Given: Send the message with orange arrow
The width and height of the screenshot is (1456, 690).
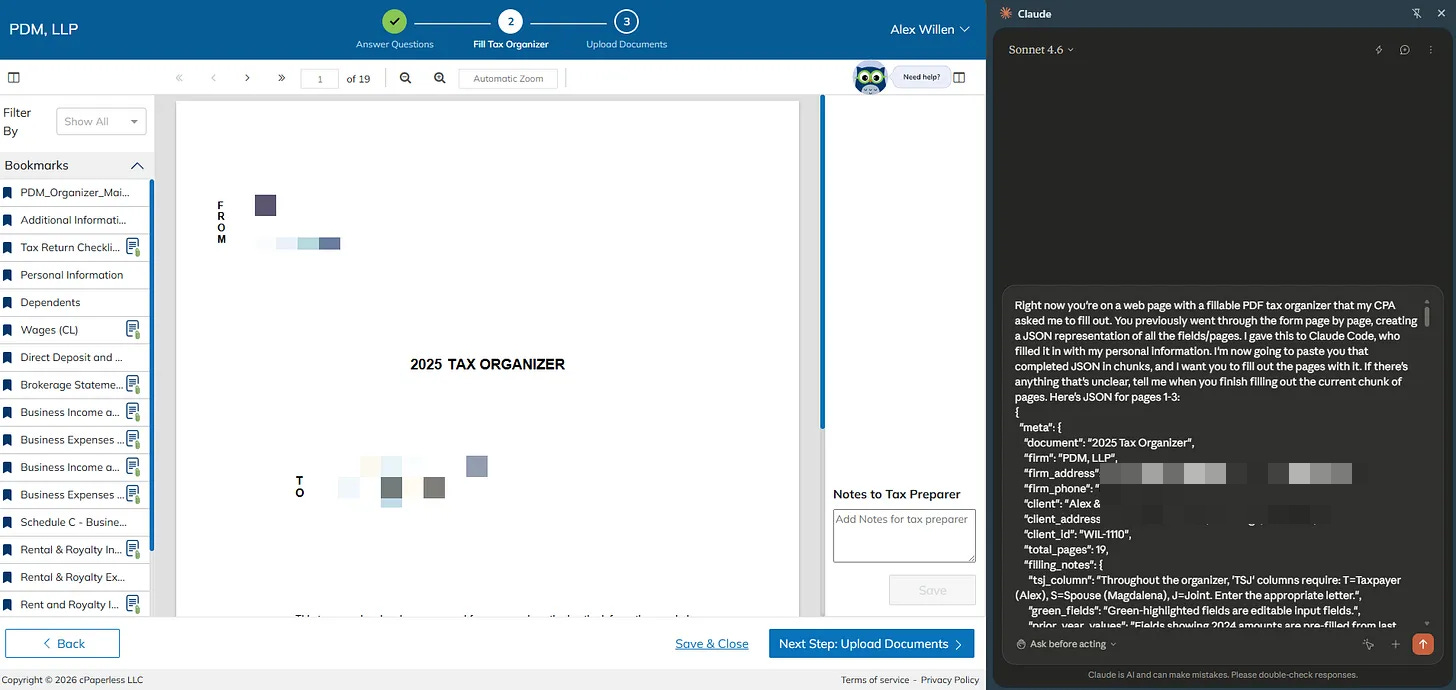Looking at the screenshot, I should [x=1423, y=644].
